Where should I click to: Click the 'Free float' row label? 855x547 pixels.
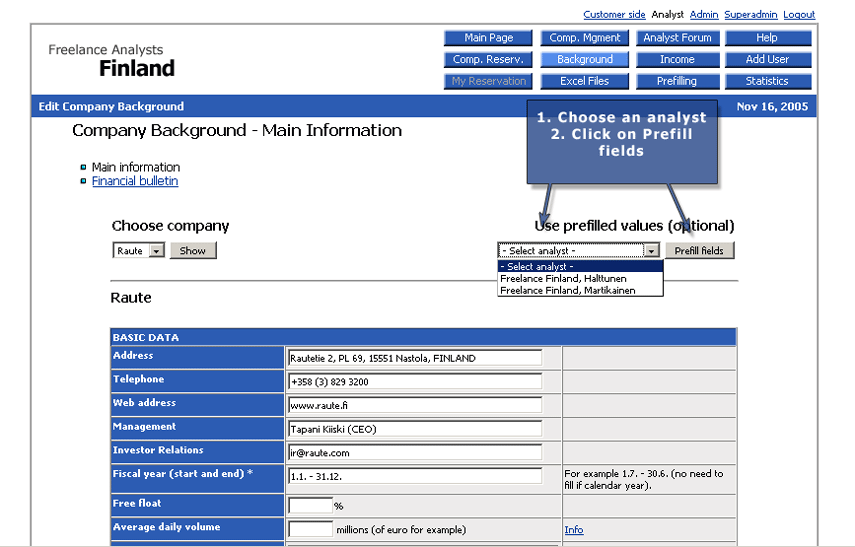[137, 503]
